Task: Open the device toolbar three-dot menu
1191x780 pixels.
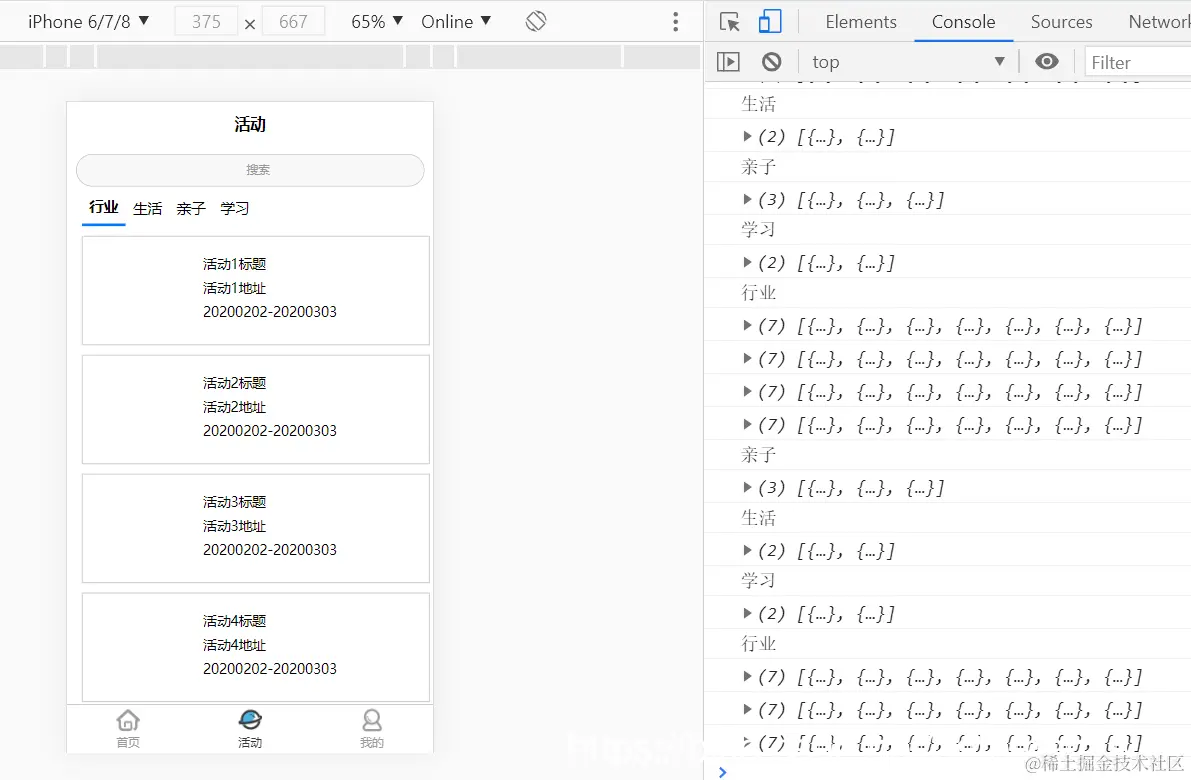Action: click(x=675, y=21)
